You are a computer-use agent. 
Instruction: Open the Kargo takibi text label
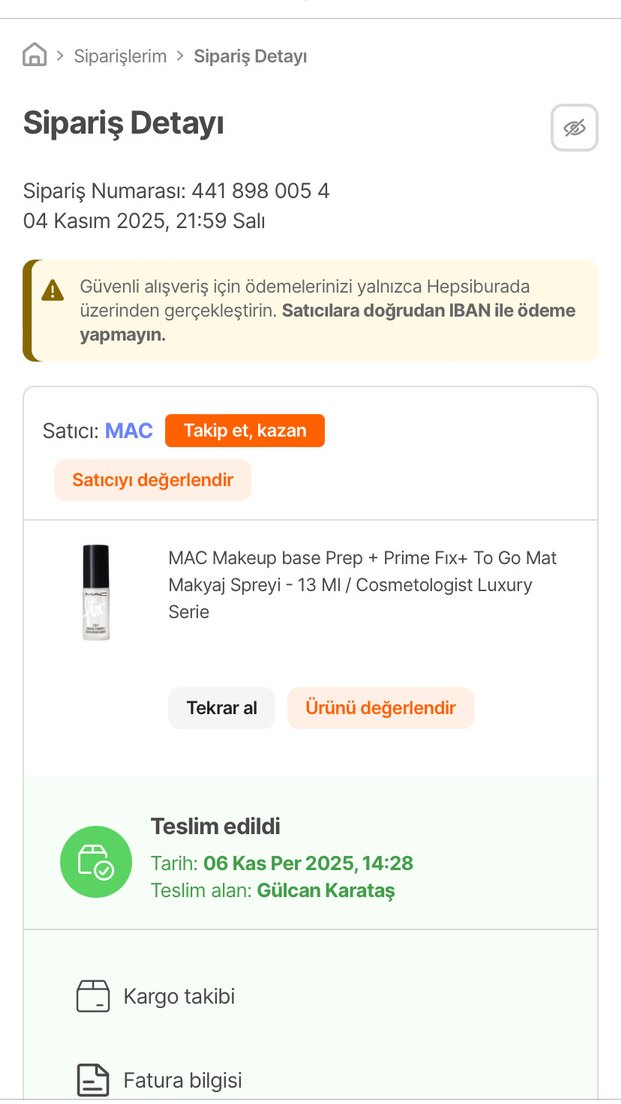coord(179,996)
